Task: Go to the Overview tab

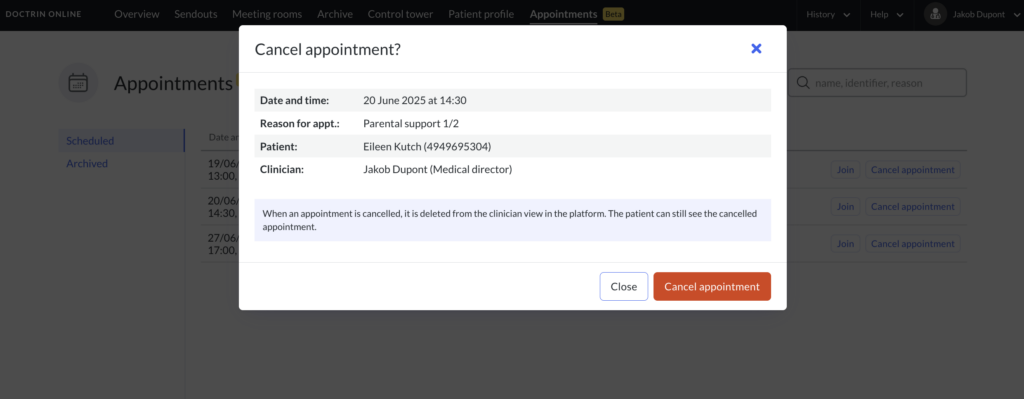Action: pyautogui.click(x=136, y=14)
